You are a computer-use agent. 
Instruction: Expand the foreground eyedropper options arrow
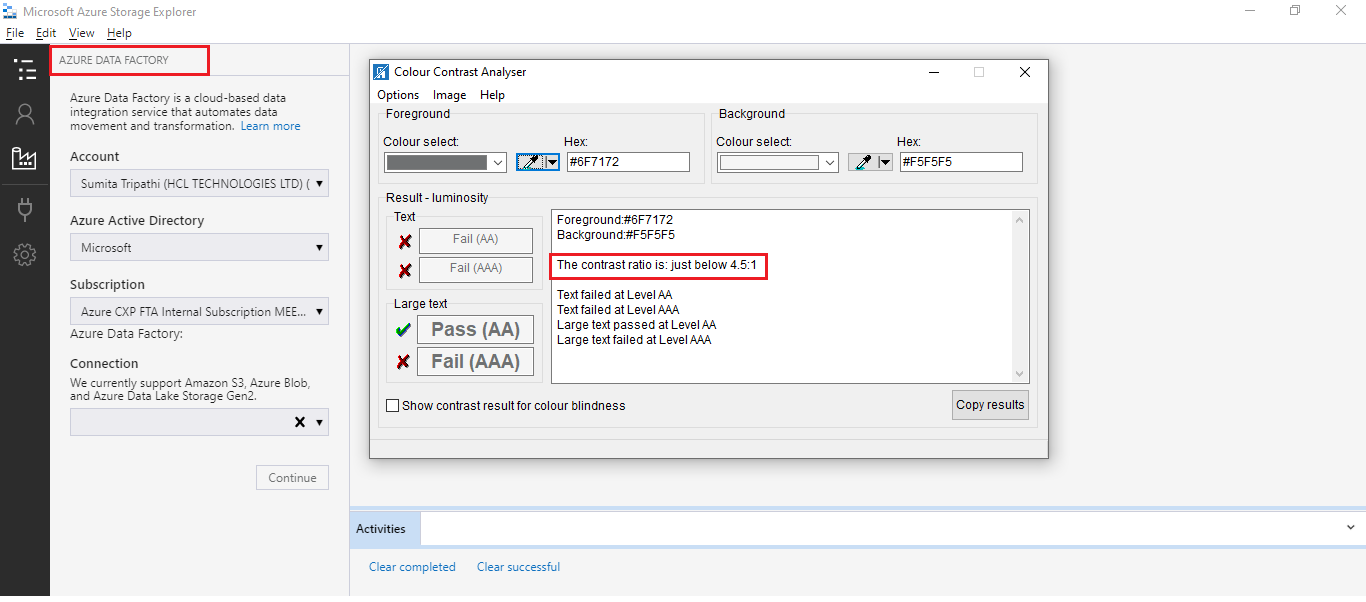pyautogui.click(x=551, y=162)
